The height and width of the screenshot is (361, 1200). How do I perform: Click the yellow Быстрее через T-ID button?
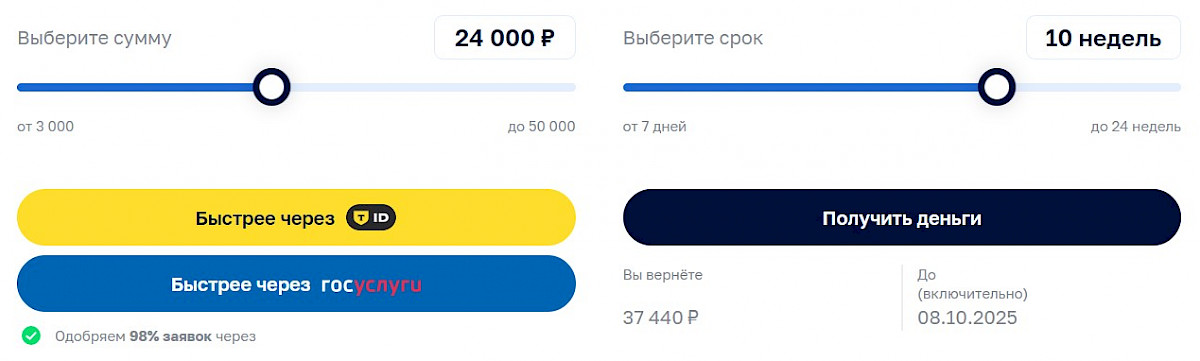click(x=296, y=218)
